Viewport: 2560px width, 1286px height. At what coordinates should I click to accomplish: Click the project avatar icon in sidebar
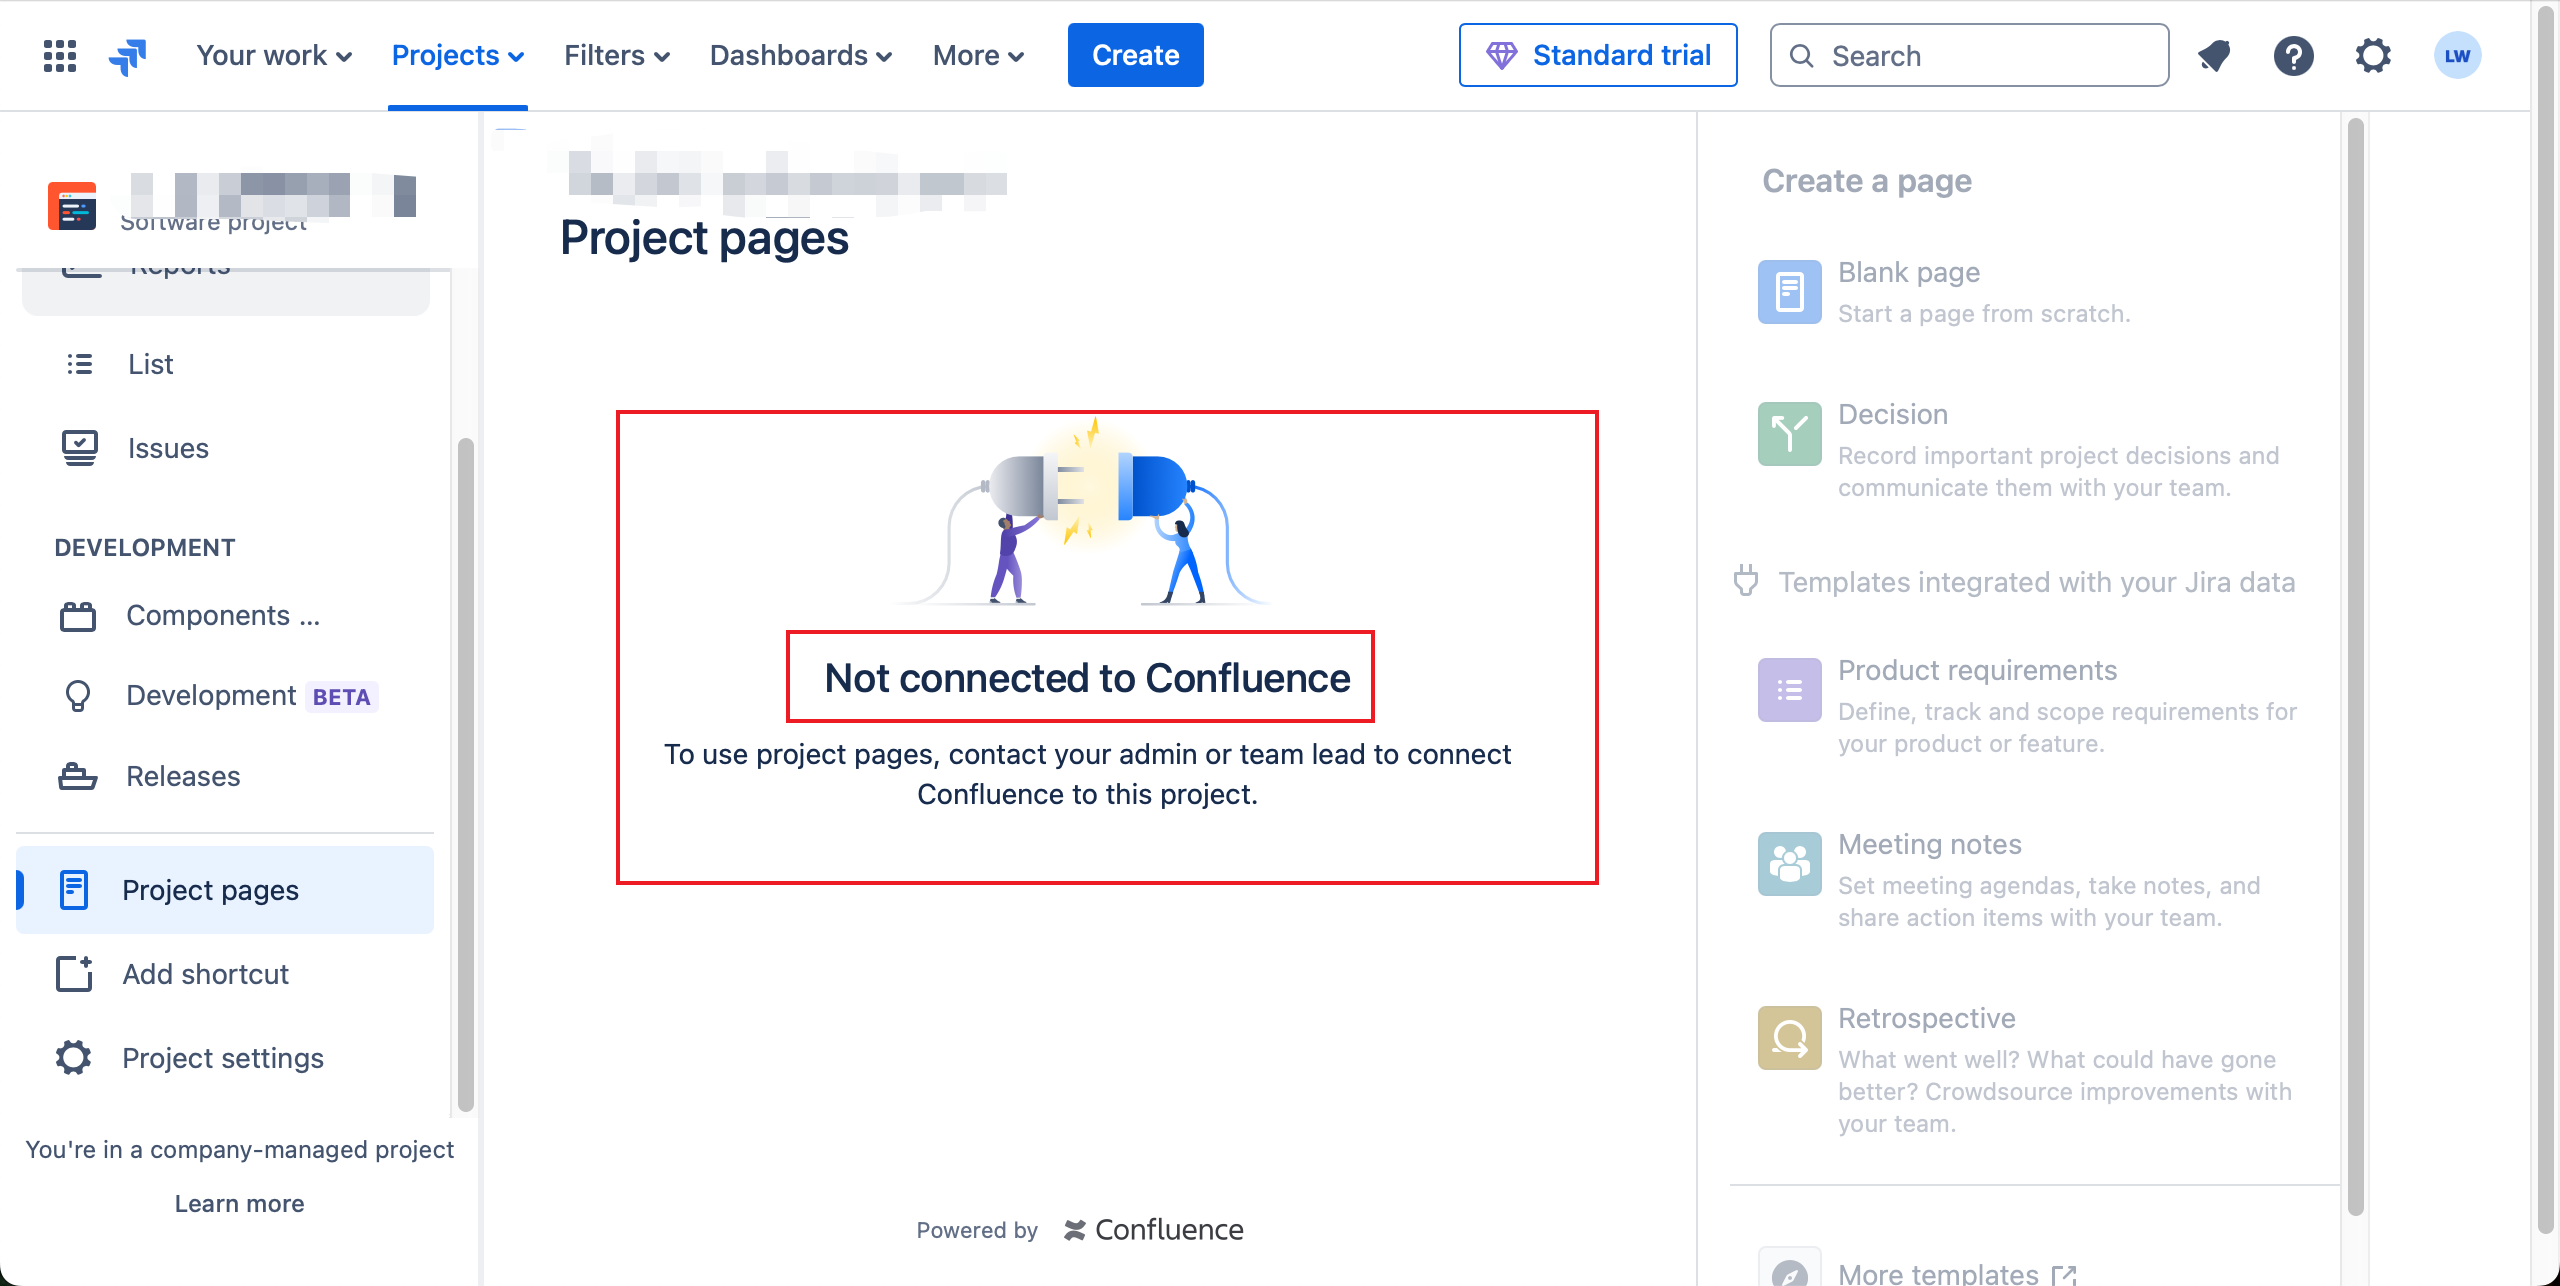[x=72, y=206]
